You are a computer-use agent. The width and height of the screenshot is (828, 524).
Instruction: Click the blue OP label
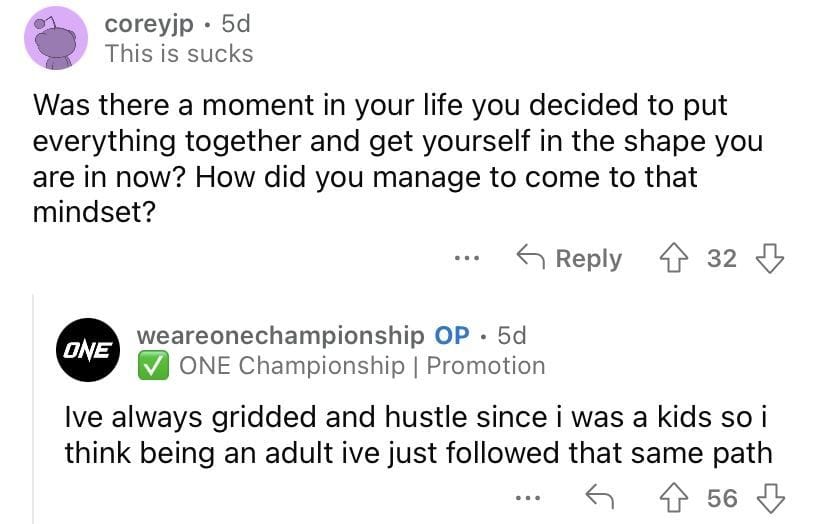(453, 334)
